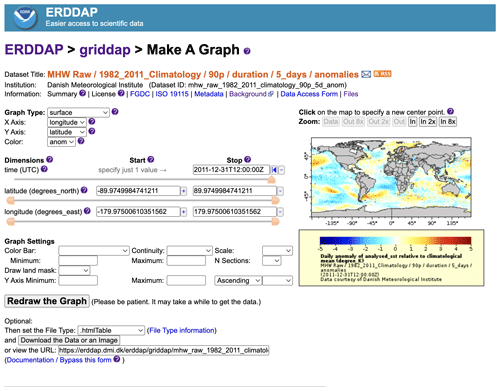The image size is (500, 391).
Task: Open Graph Type surface dropdown
Action: pyautogui.click(x=78, y=112)
